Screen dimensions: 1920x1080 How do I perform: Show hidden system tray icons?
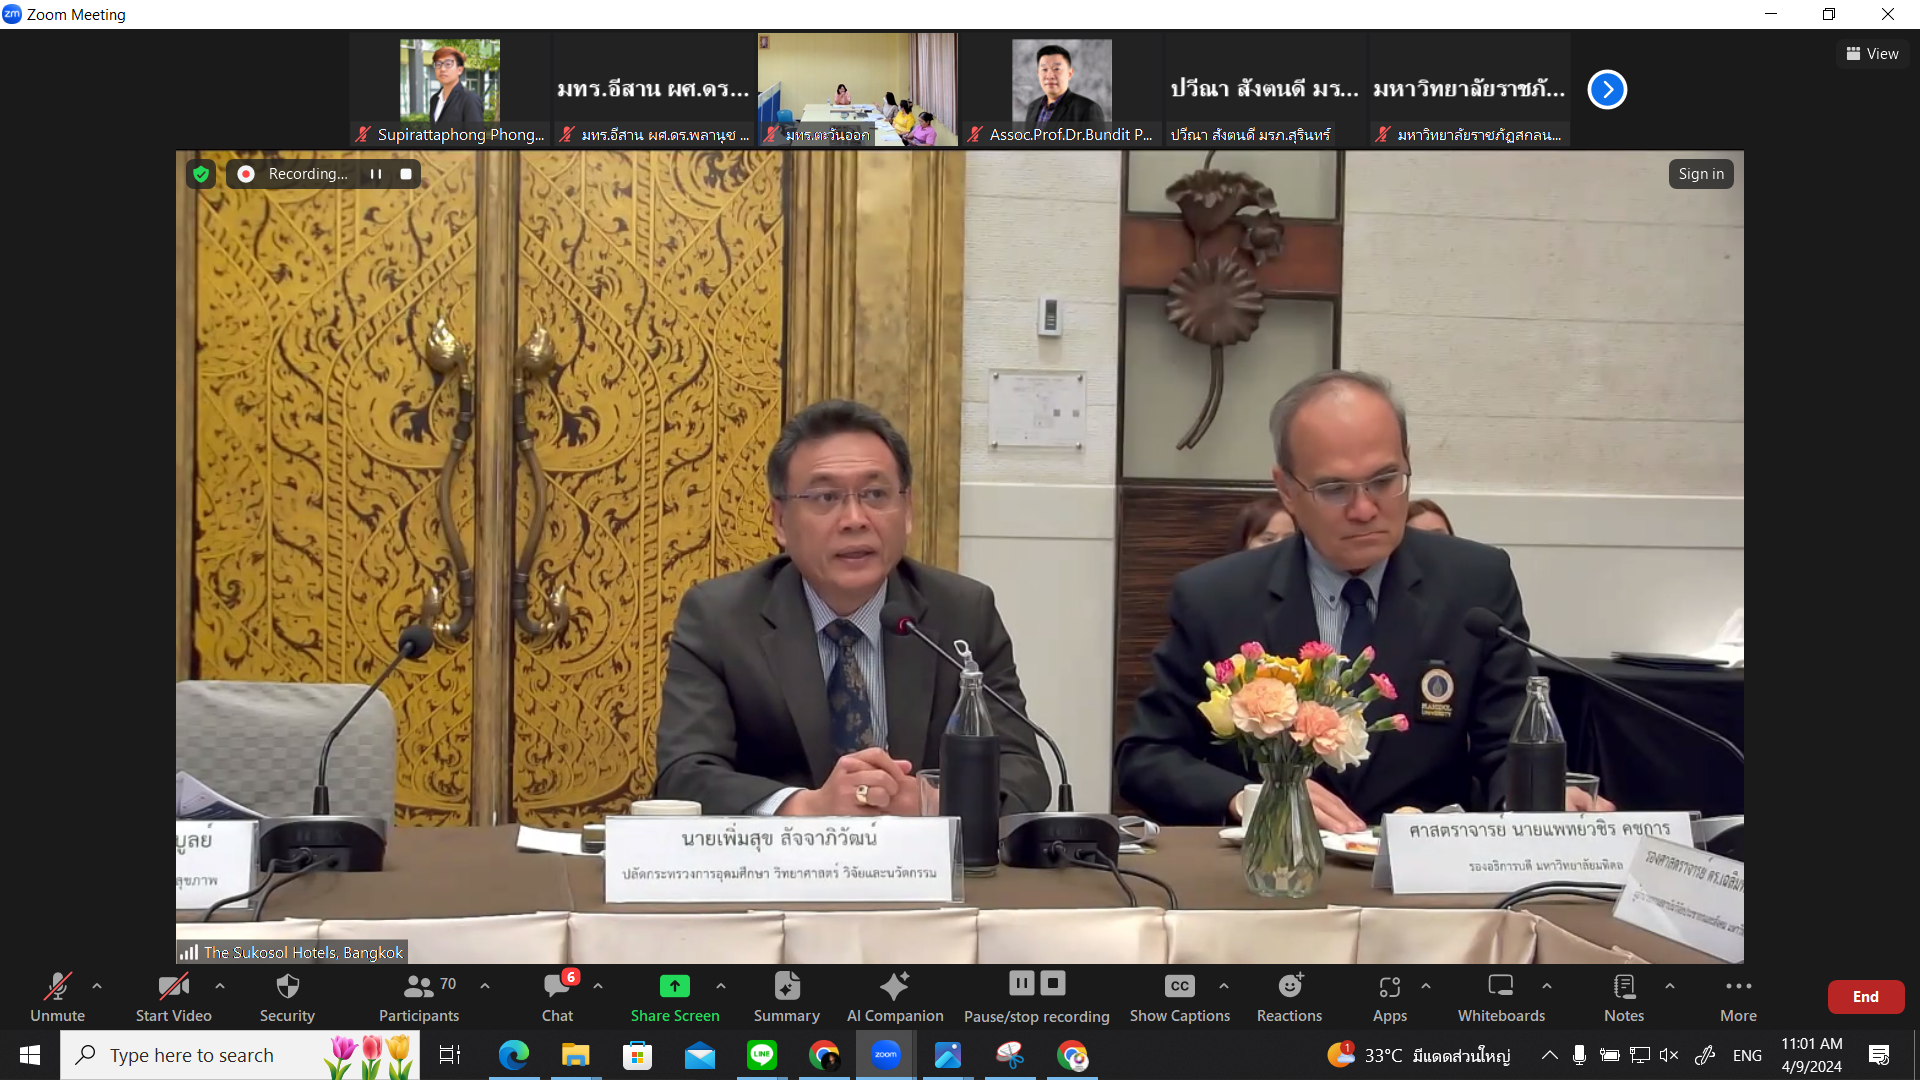(1549, 1055)
